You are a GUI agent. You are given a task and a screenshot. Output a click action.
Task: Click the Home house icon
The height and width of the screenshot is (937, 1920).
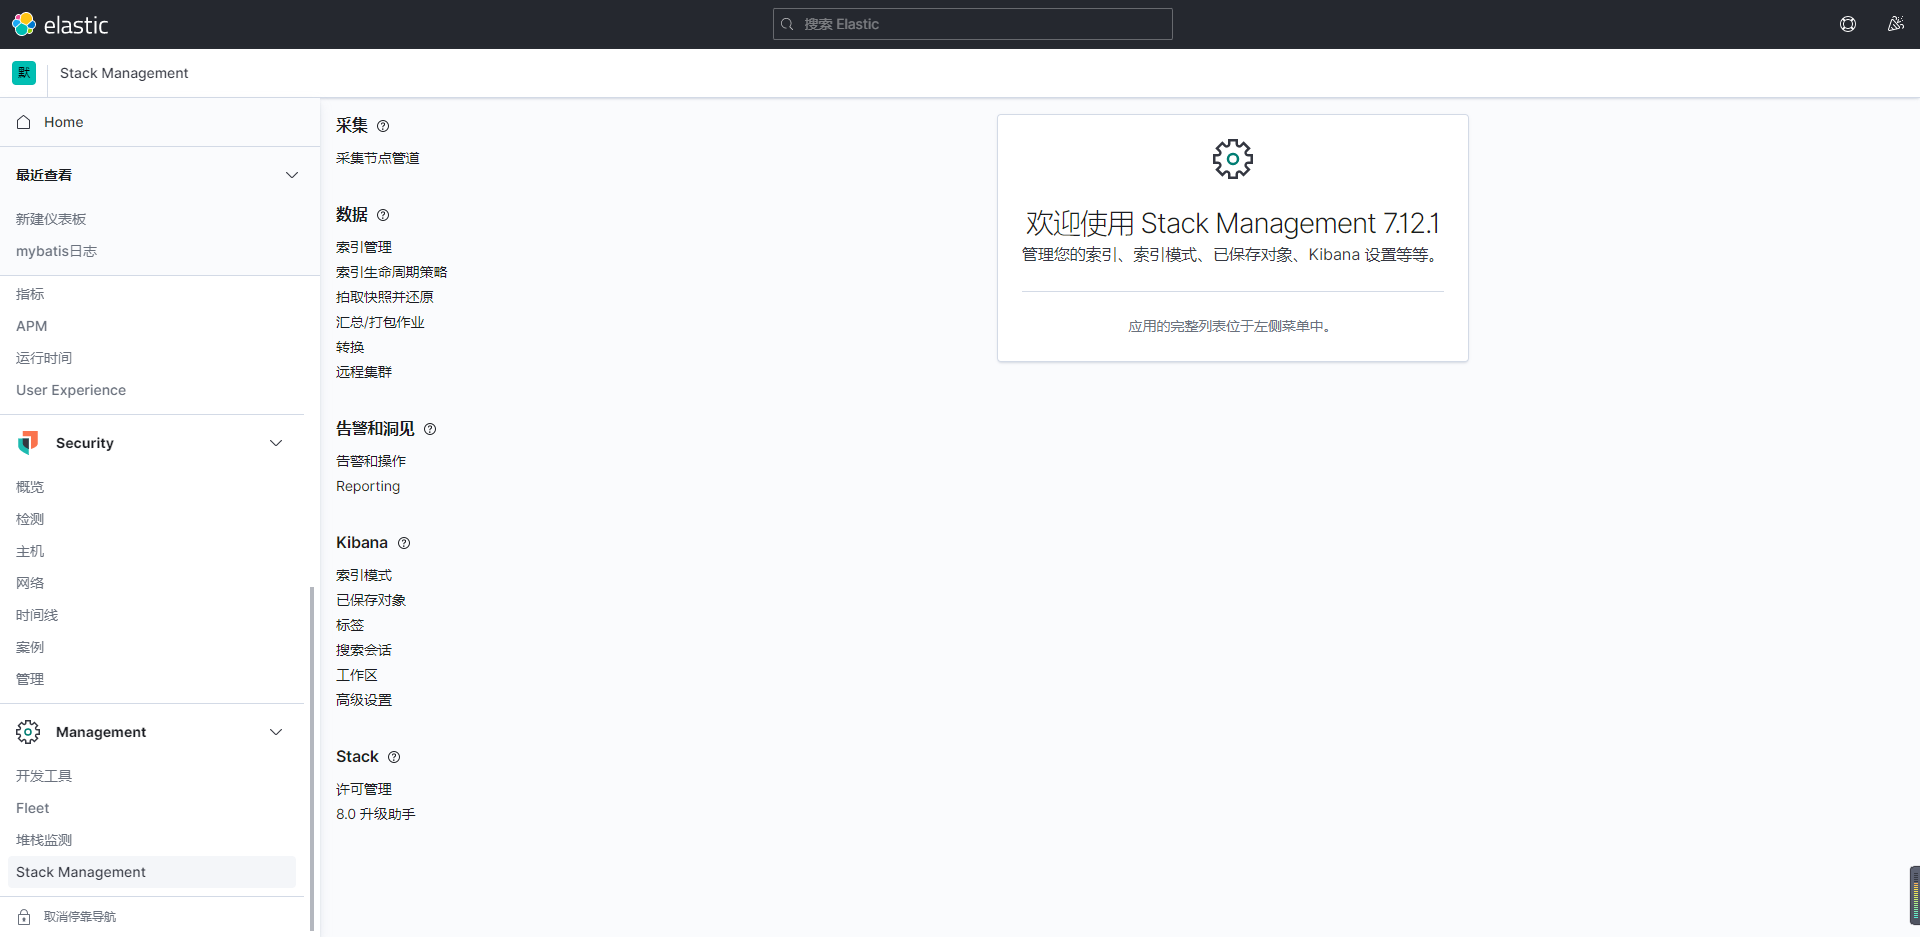coord(24,122)
